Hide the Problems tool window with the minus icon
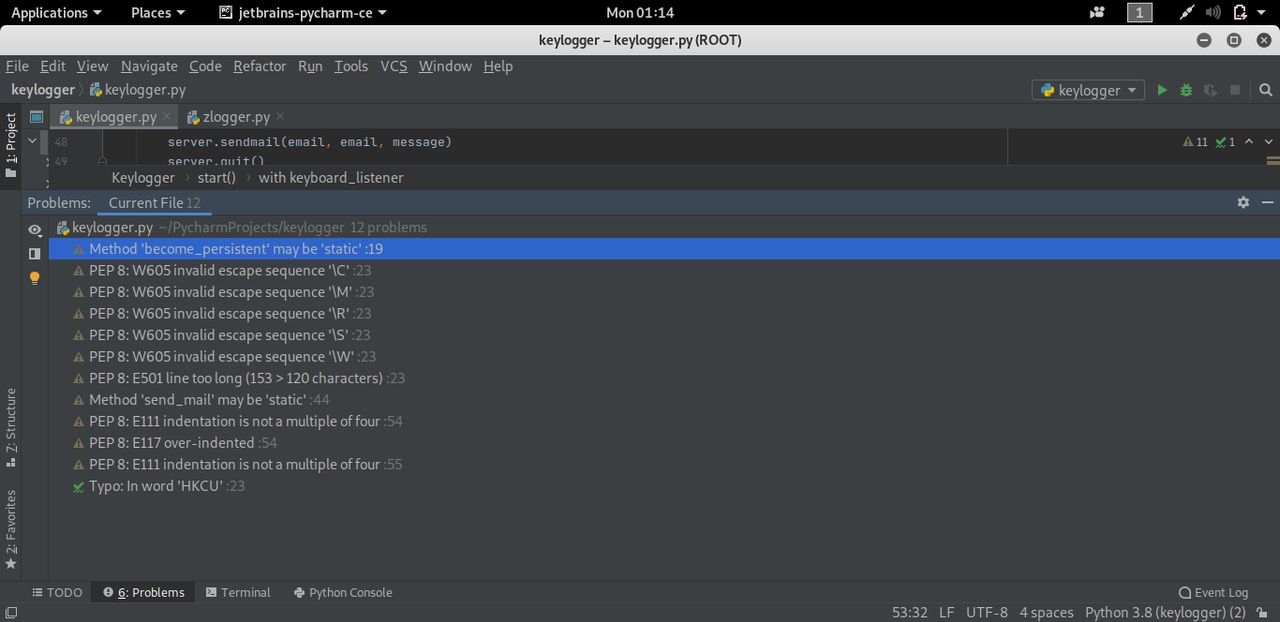The image size is (1280, 622). (x=1267, y=202)
